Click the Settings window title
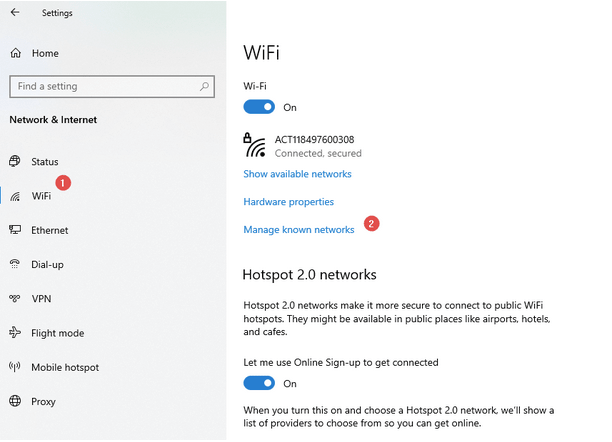612x442 pixels. click(x=57, y=13)
